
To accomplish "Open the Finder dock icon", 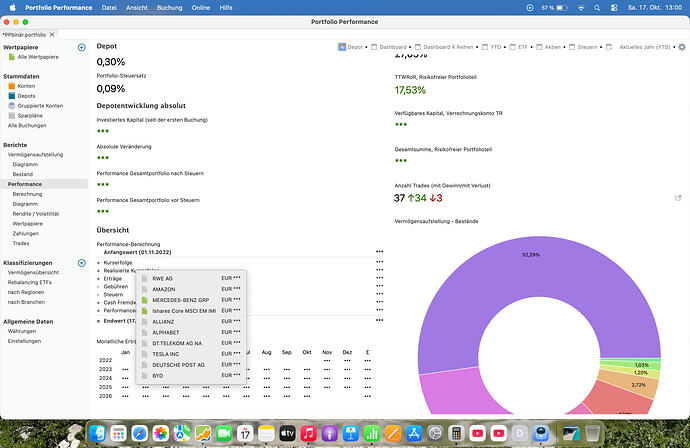I will tap(97, 433).
